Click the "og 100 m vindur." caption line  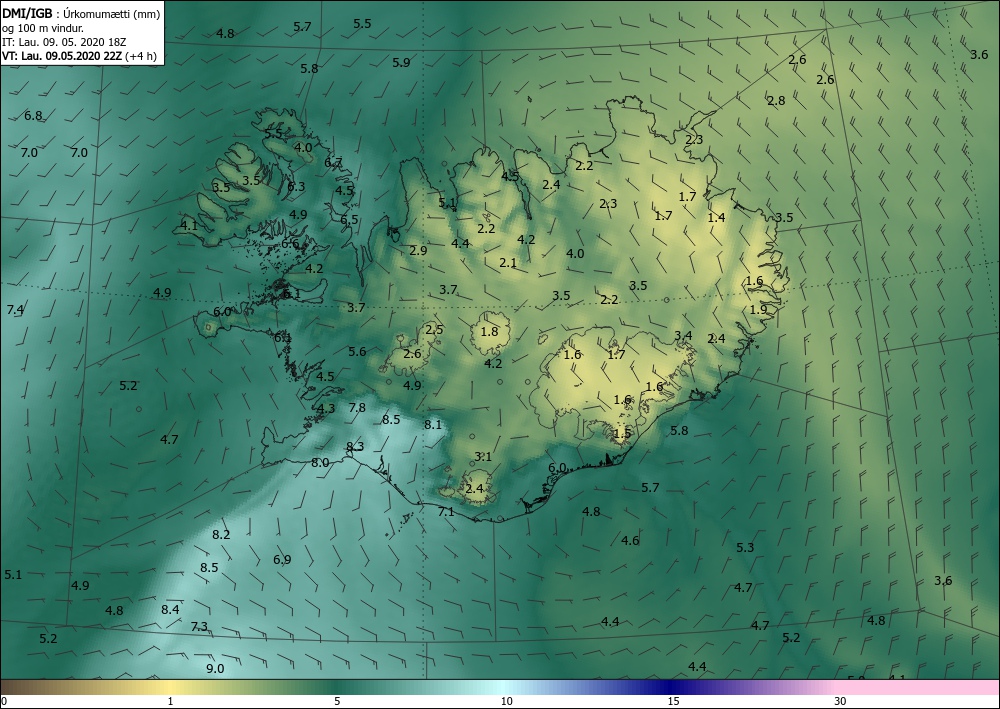pos(42,28)
